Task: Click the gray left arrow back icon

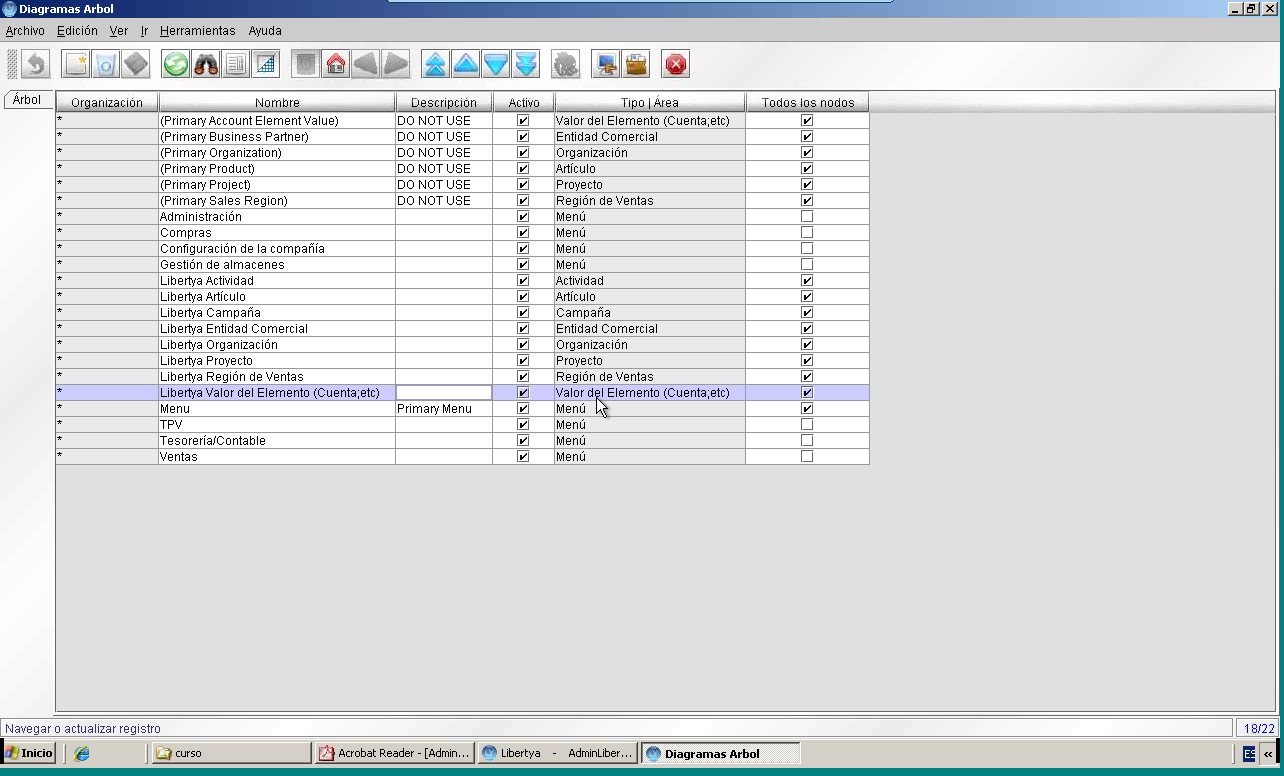Action: click(x=366, y=65)
